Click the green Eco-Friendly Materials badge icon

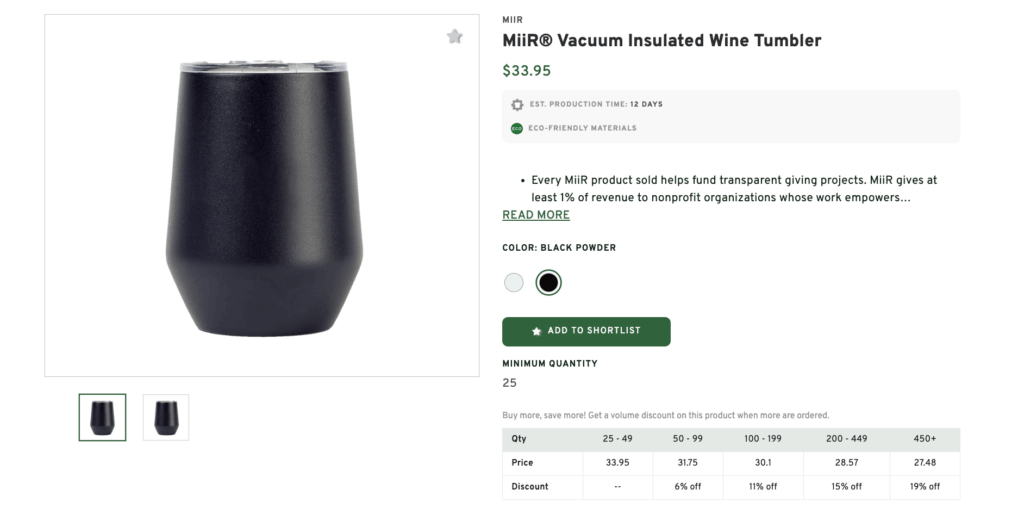click(x=517, y=128)
